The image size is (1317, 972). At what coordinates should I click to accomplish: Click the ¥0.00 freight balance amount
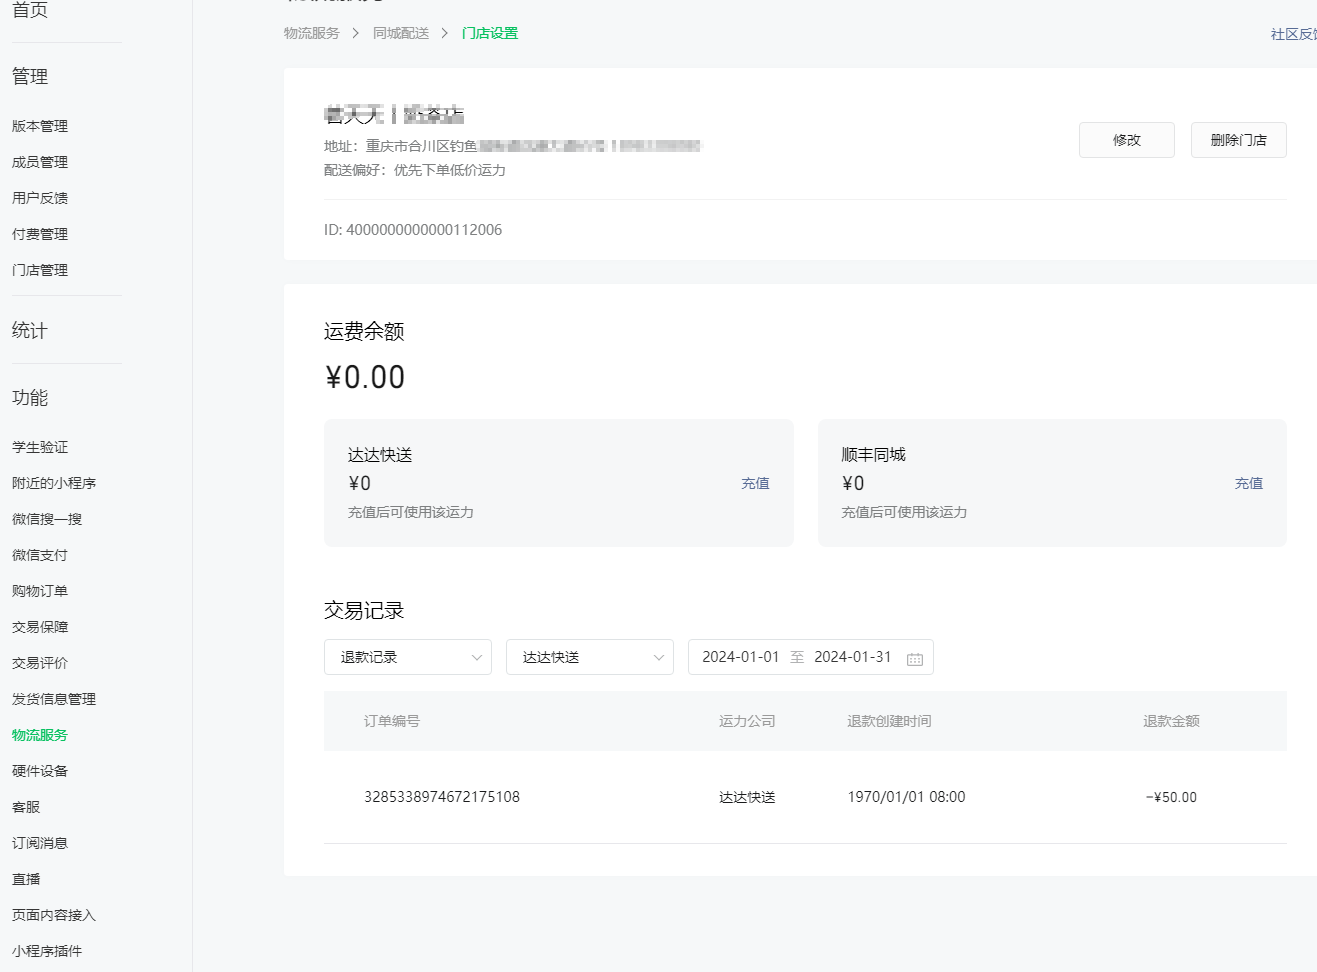[x=365, y=377]
